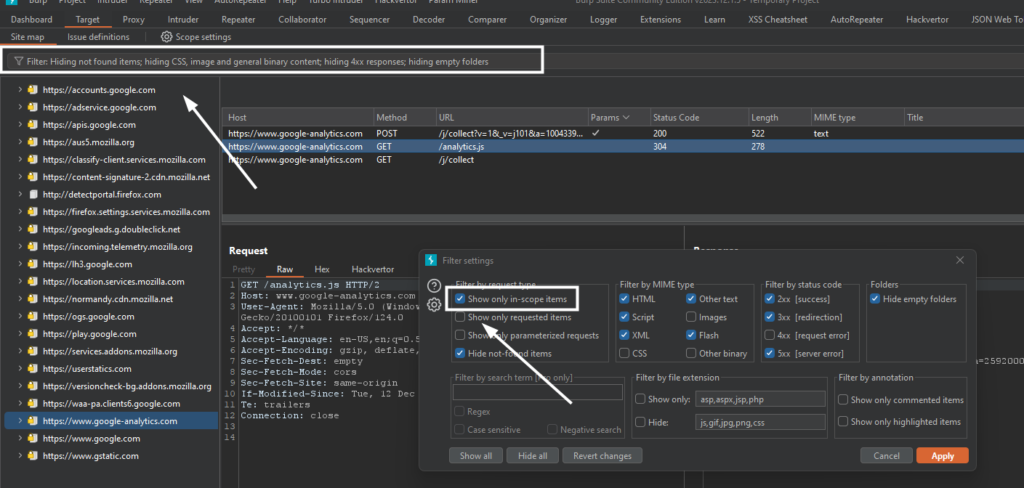Click folder icon of www.google.com
The height and width of the screenshot is (488, 1024).
pos(32,438)
